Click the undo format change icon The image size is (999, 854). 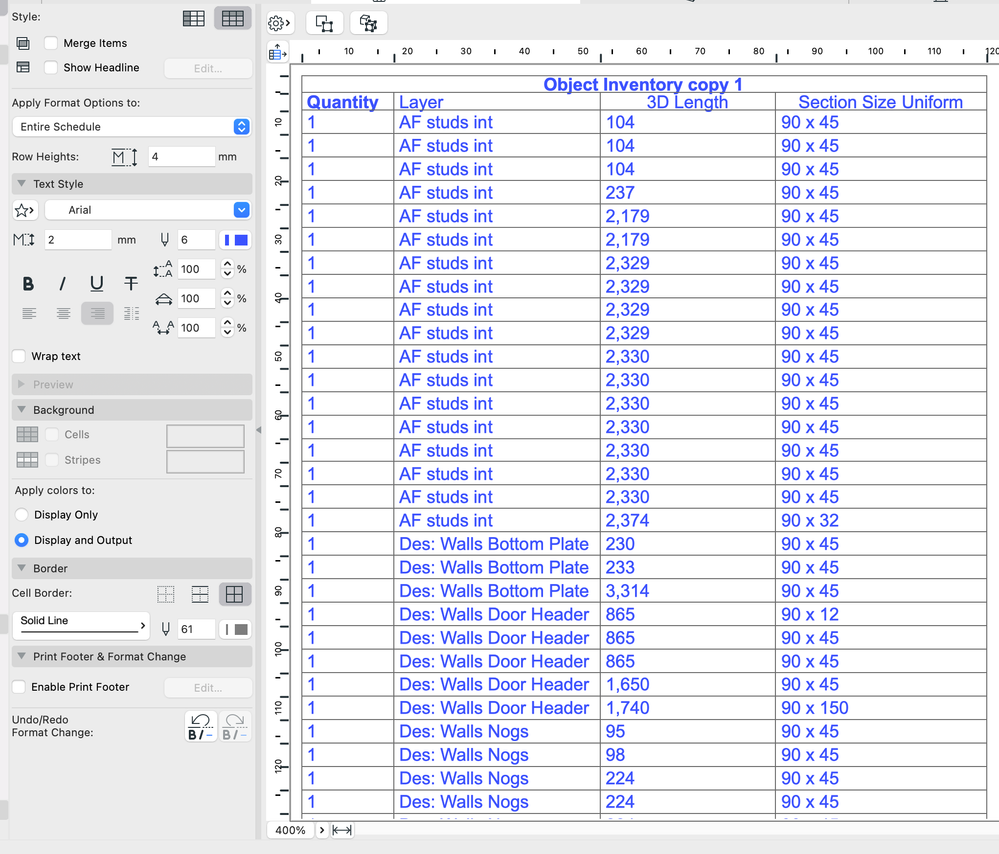coord(198,727)
